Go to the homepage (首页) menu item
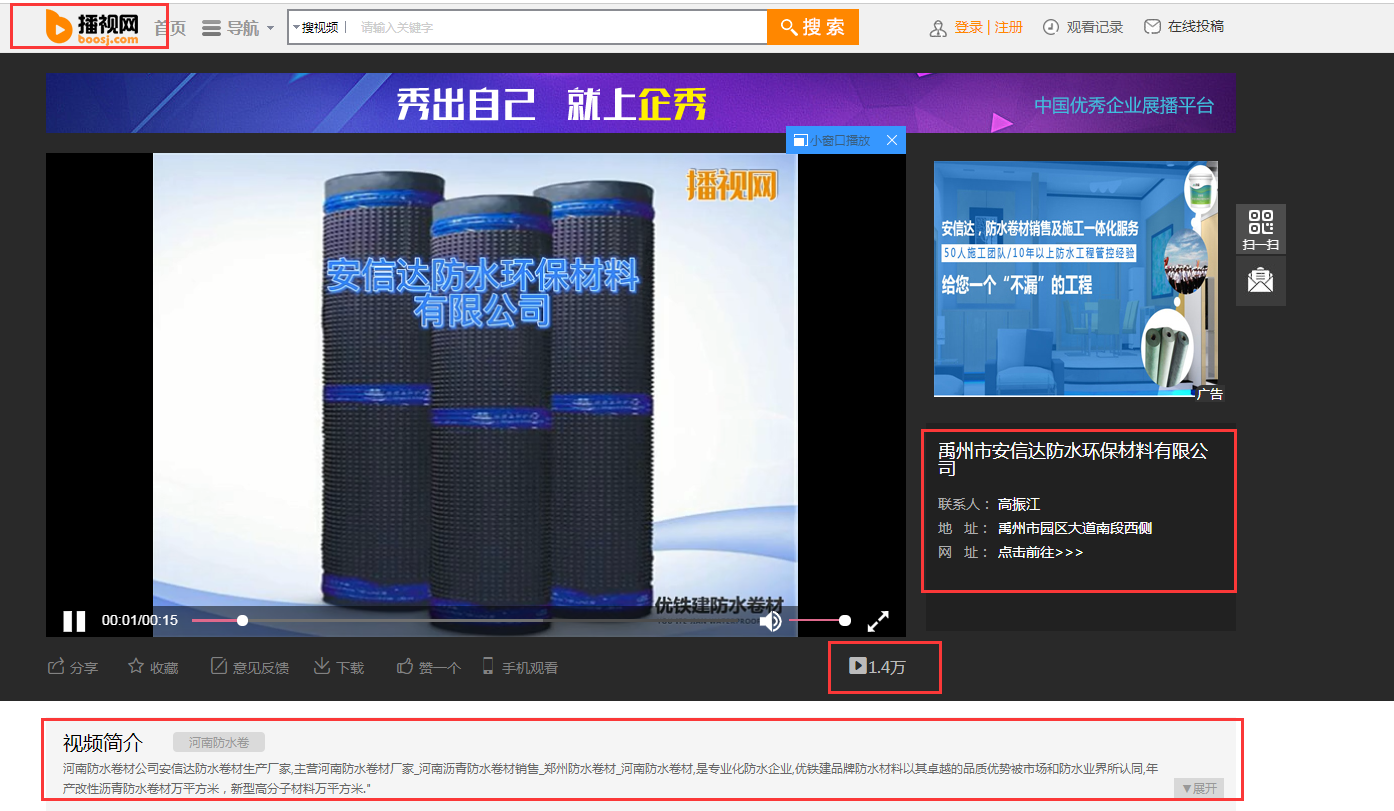This screenshot has width=1394, height=811. [x=170, y=28]
